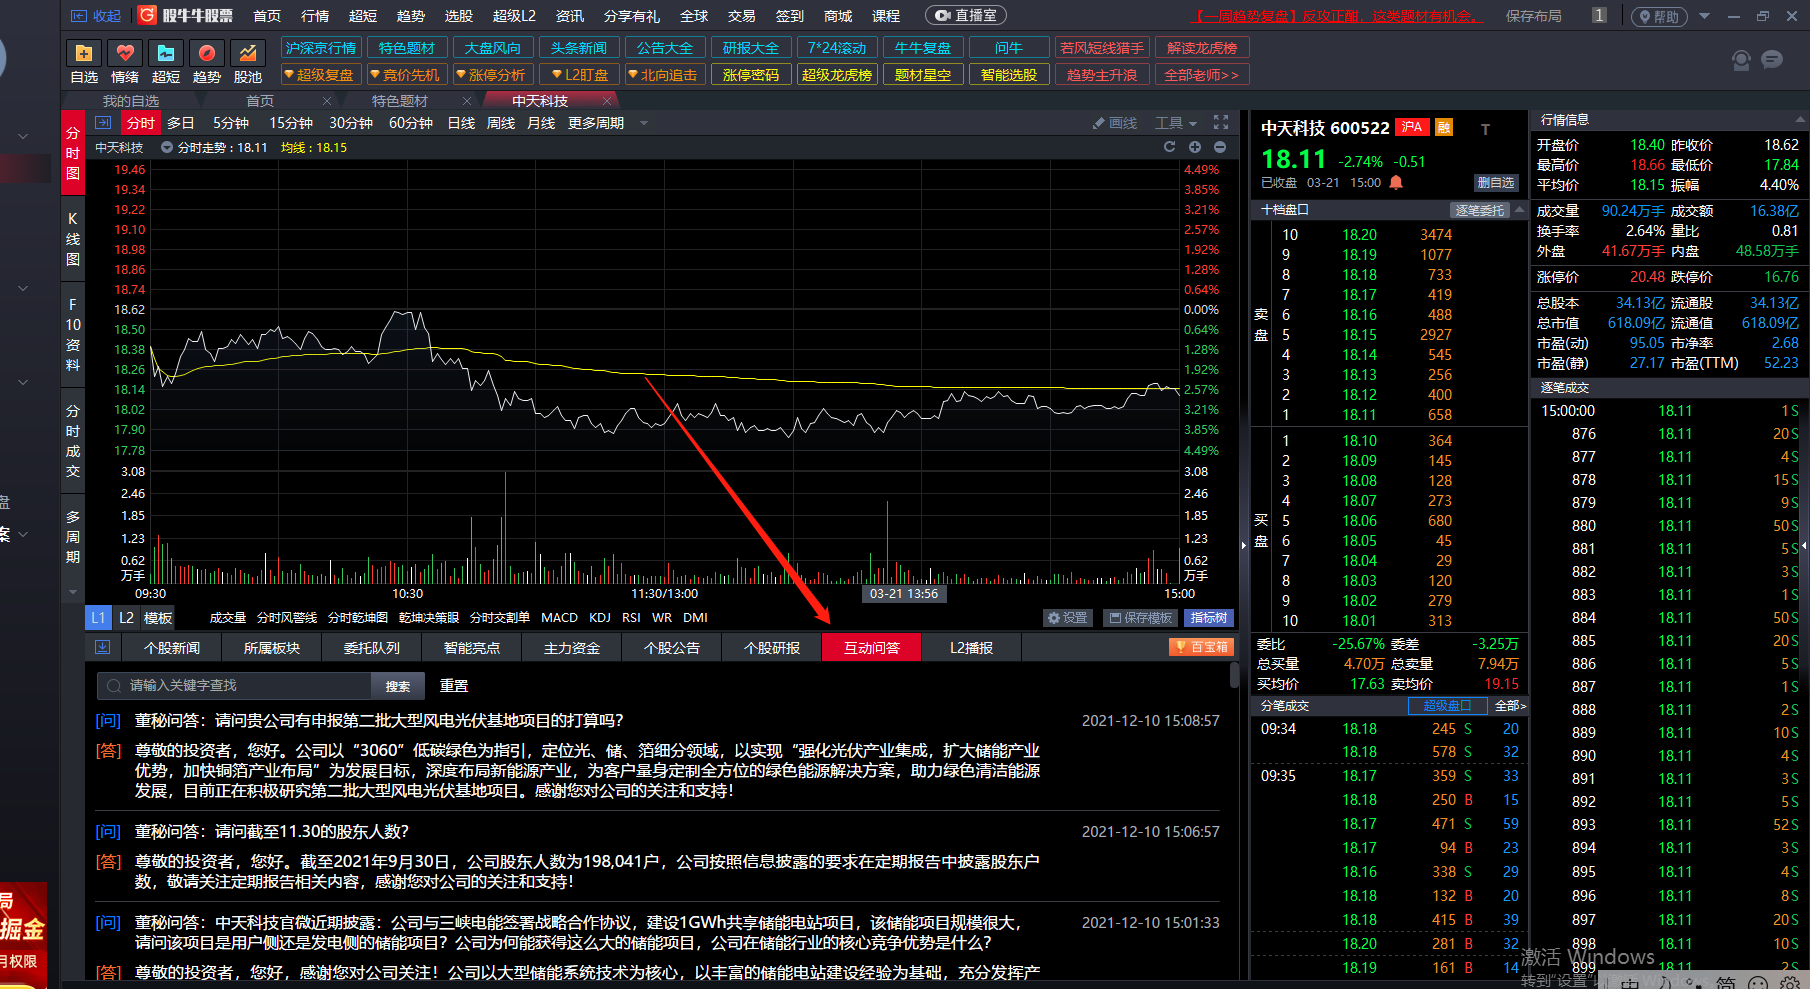Click the download arrow icon left of 个股新闻
This screenshot has height=989, width=1810.
tap(102, 648)
